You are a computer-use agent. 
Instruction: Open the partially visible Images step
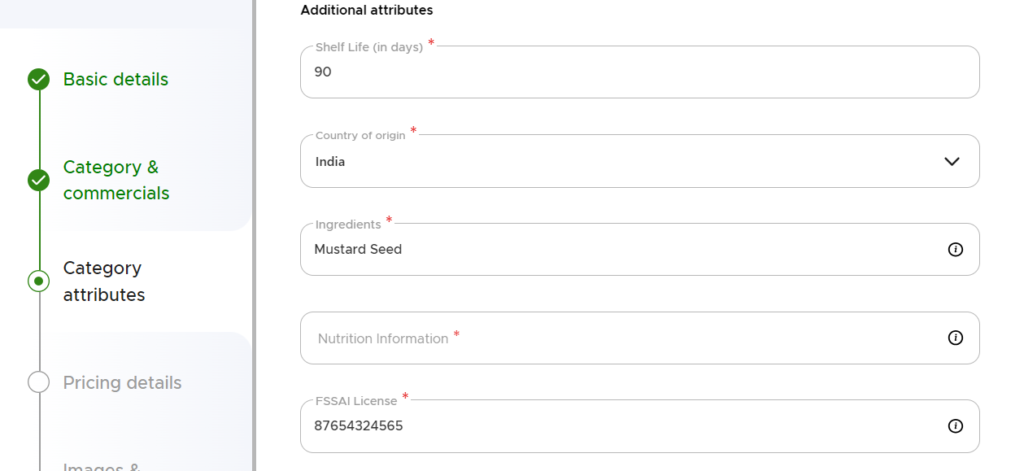pos(100,464)
